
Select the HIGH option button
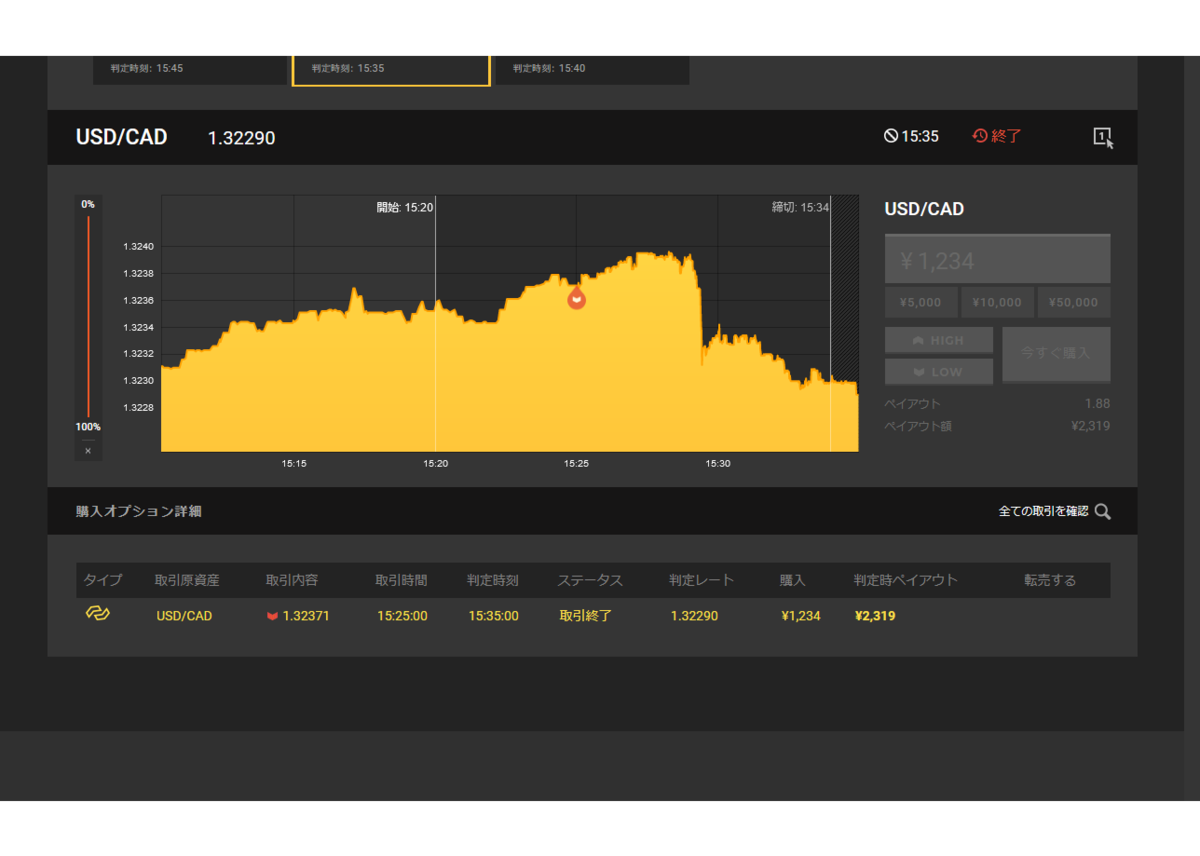939,340
